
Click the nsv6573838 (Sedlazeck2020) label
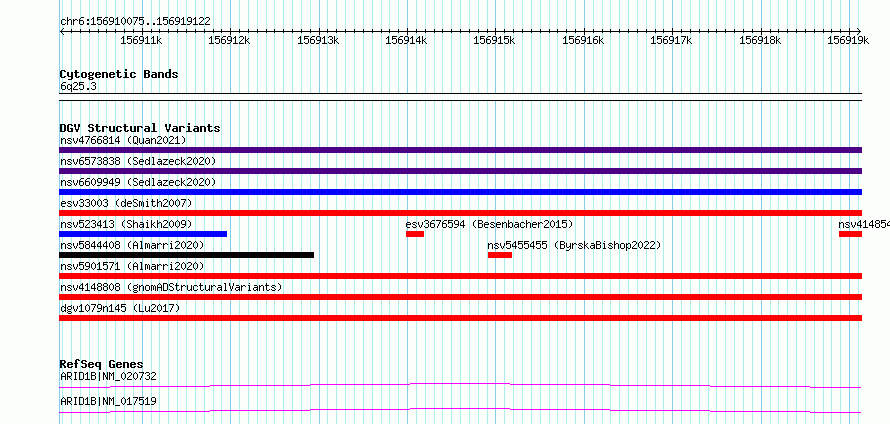tap(138, 161)
